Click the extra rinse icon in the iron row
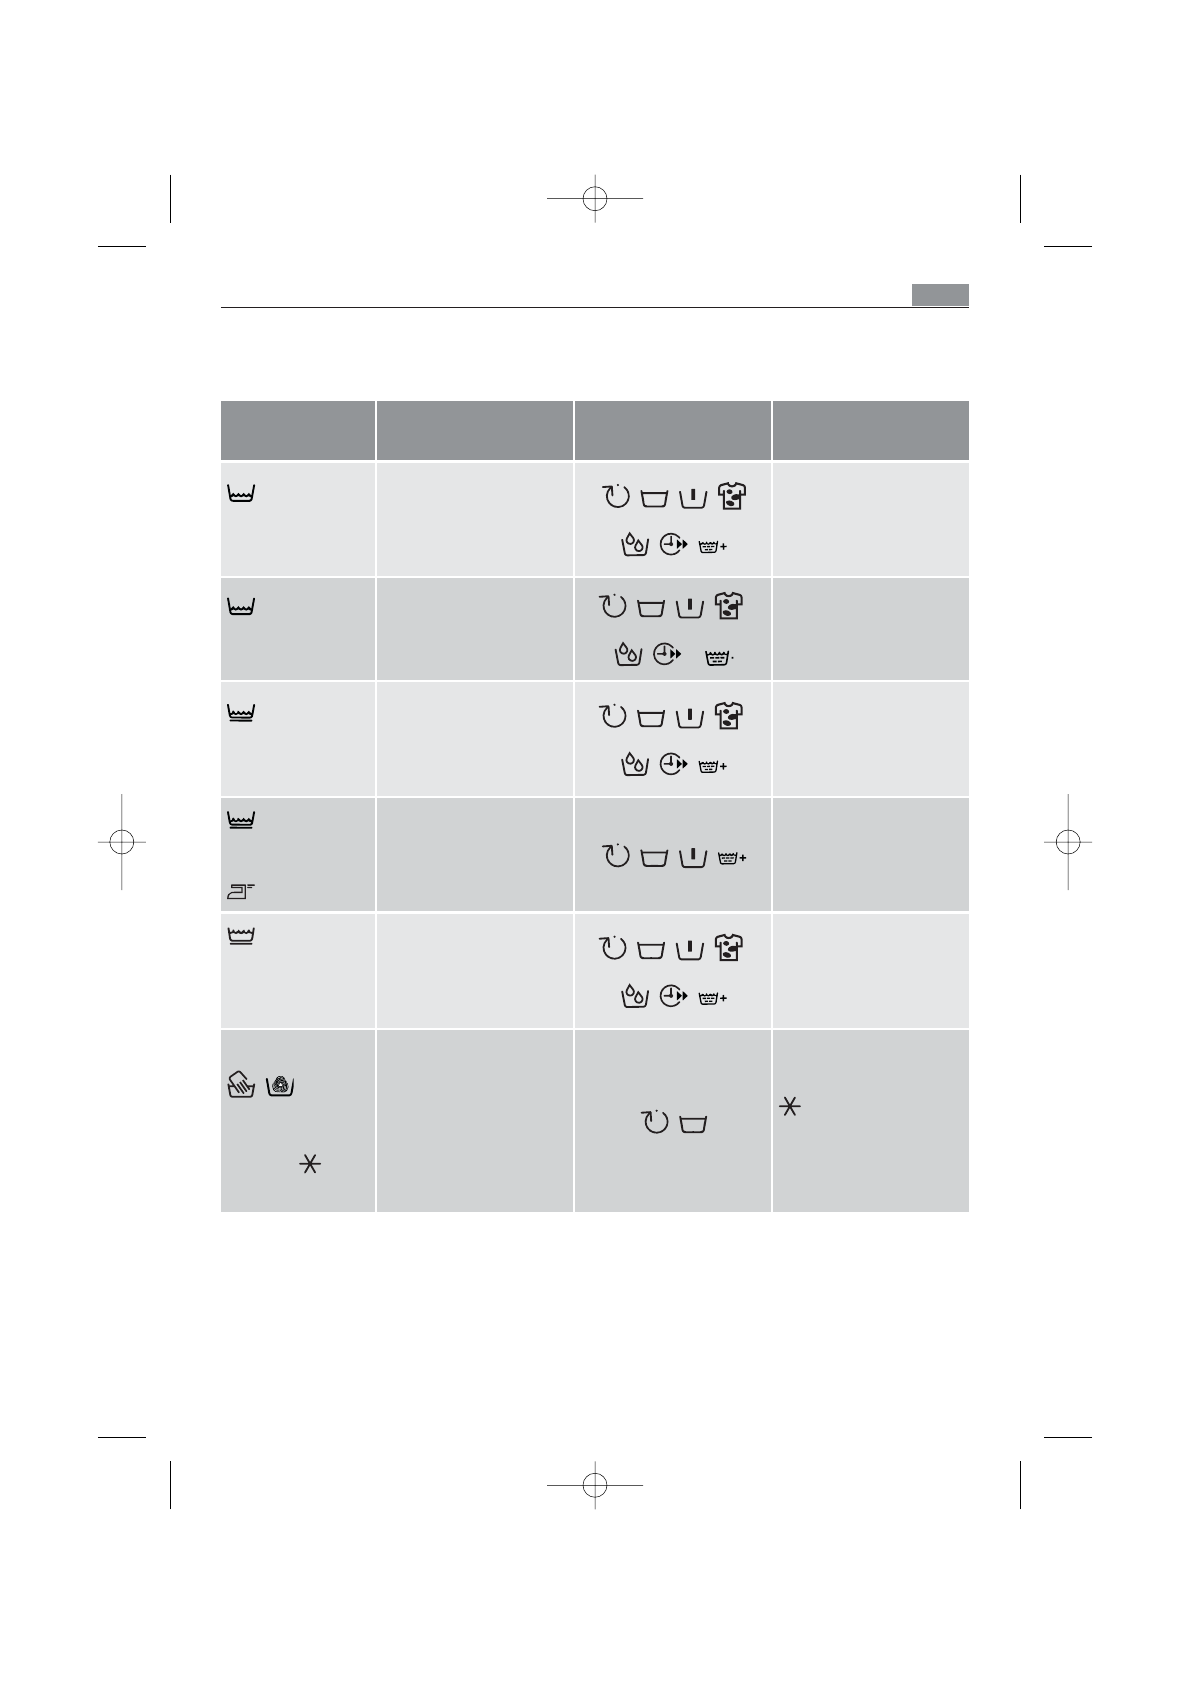 (732, 857)
